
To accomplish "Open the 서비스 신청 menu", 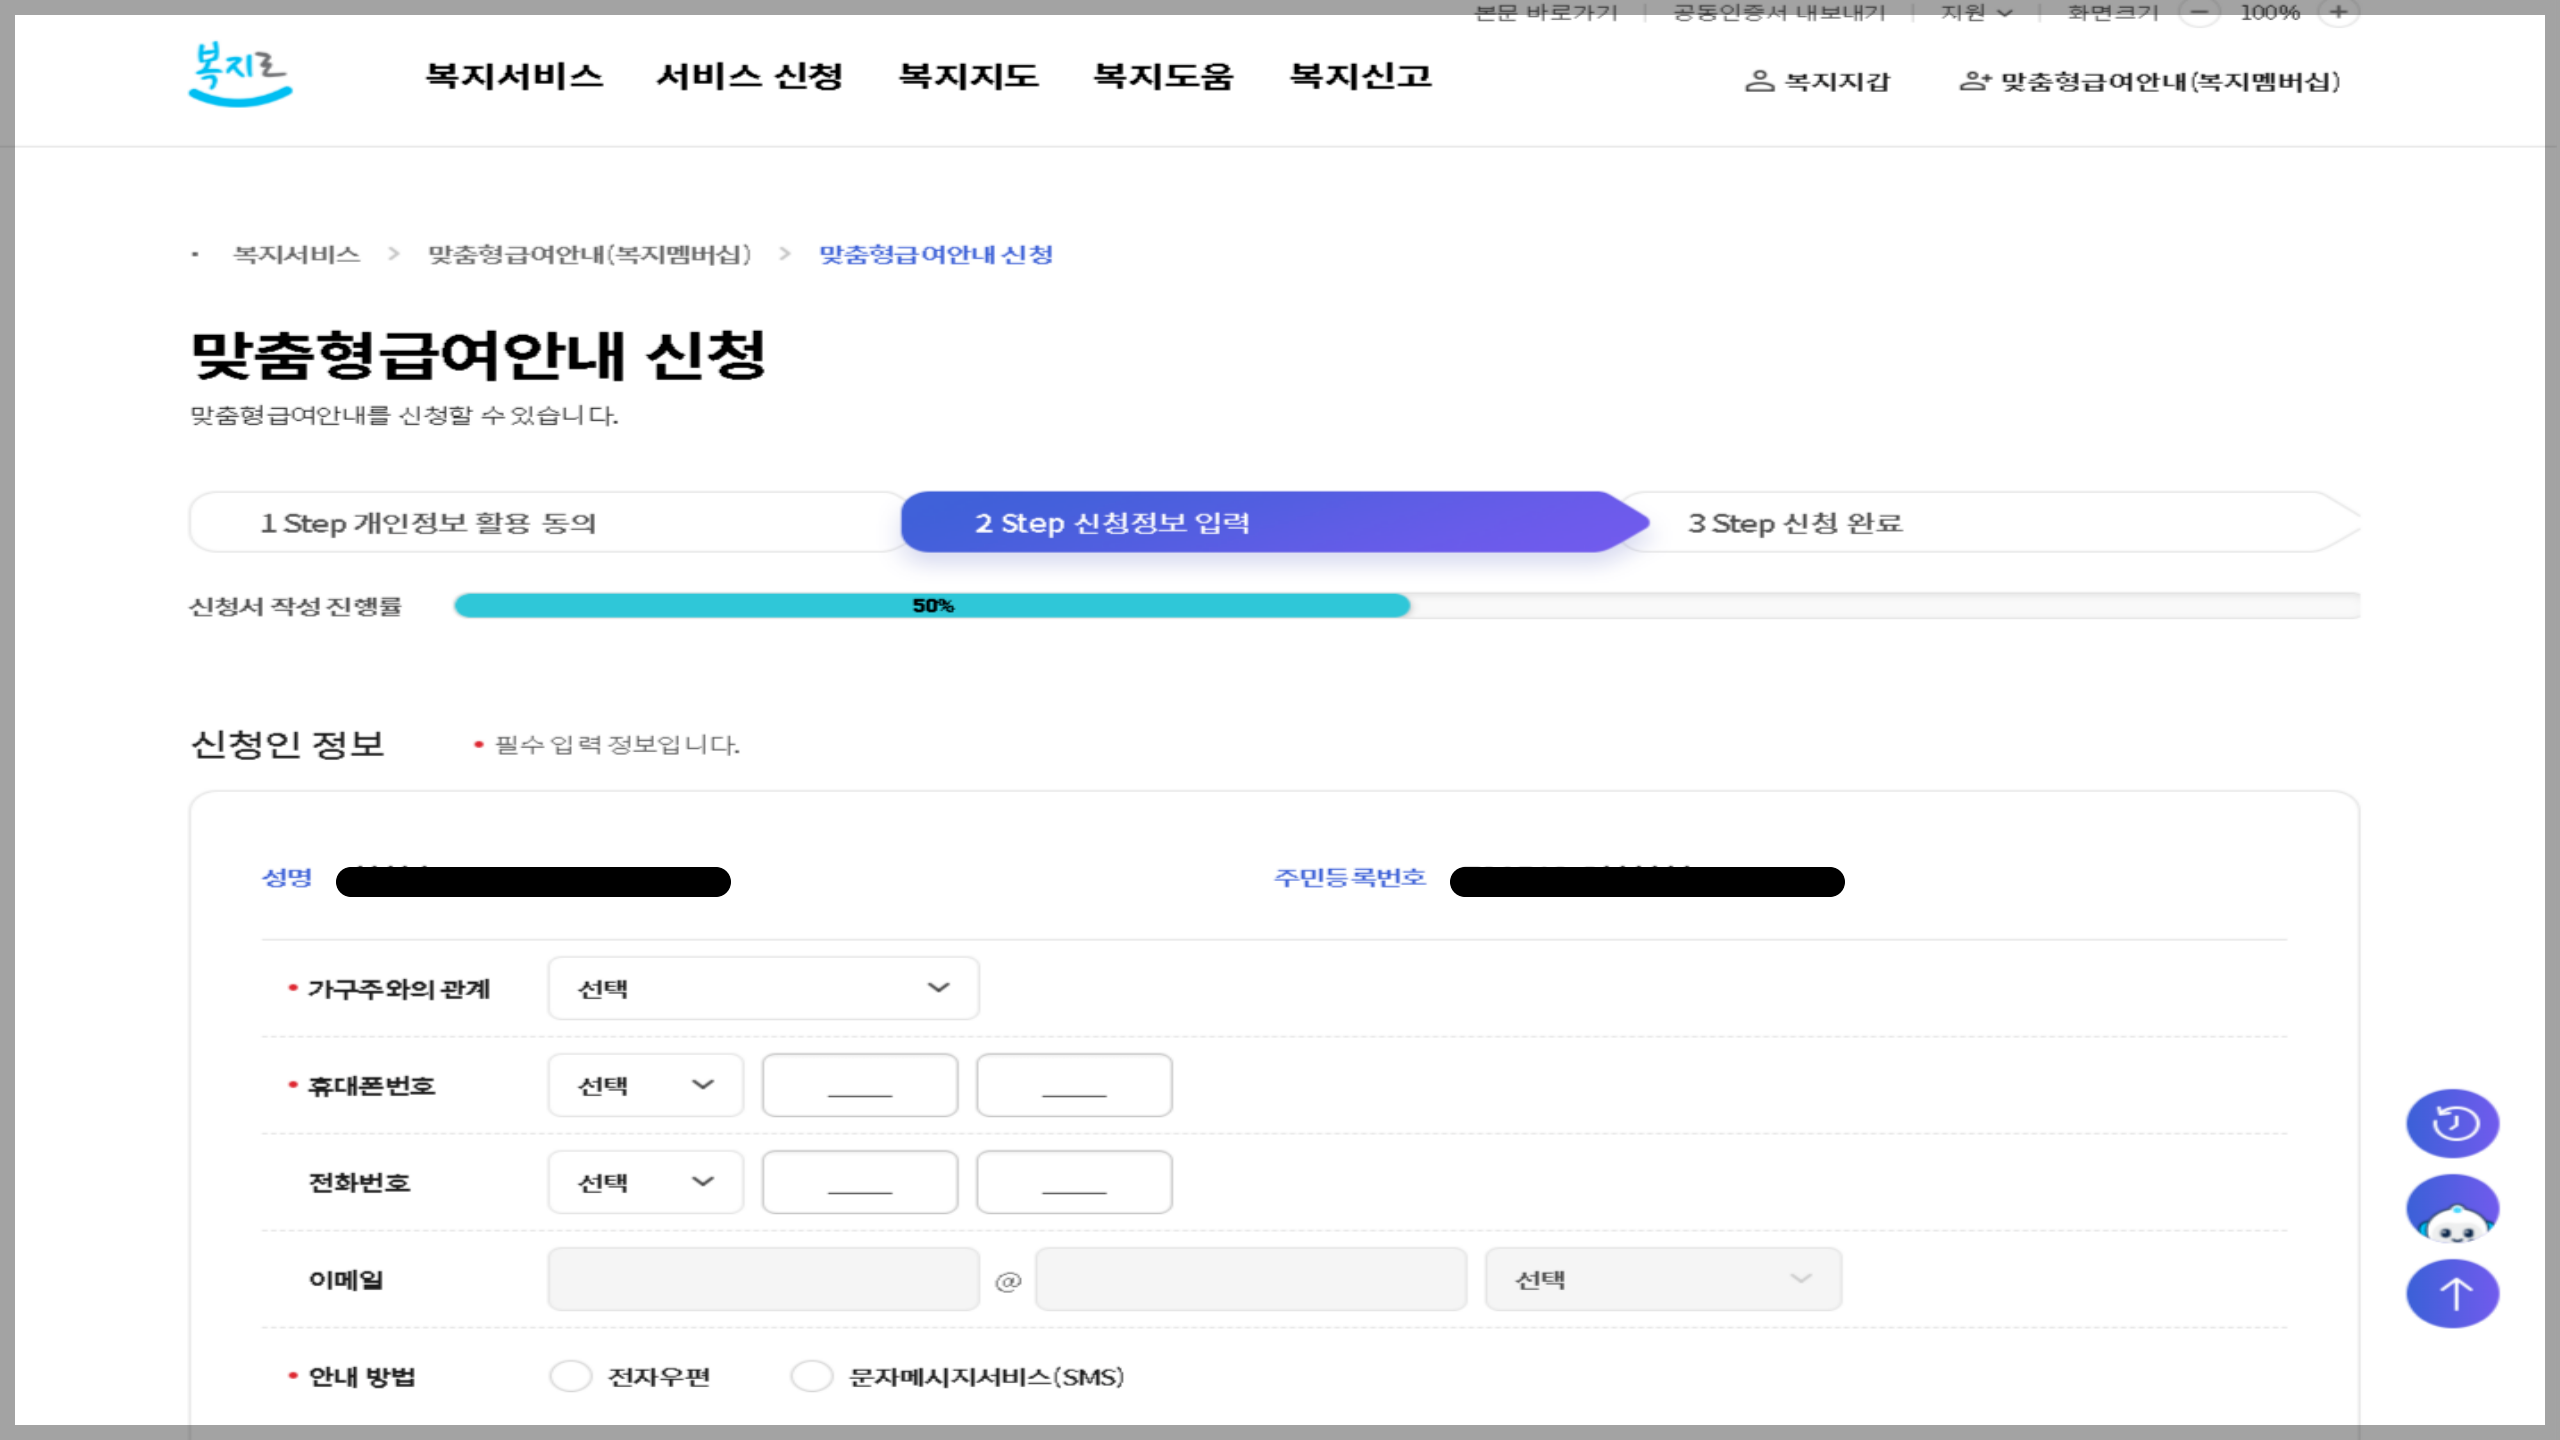I will pyautogui.click(x=749, y=76).
